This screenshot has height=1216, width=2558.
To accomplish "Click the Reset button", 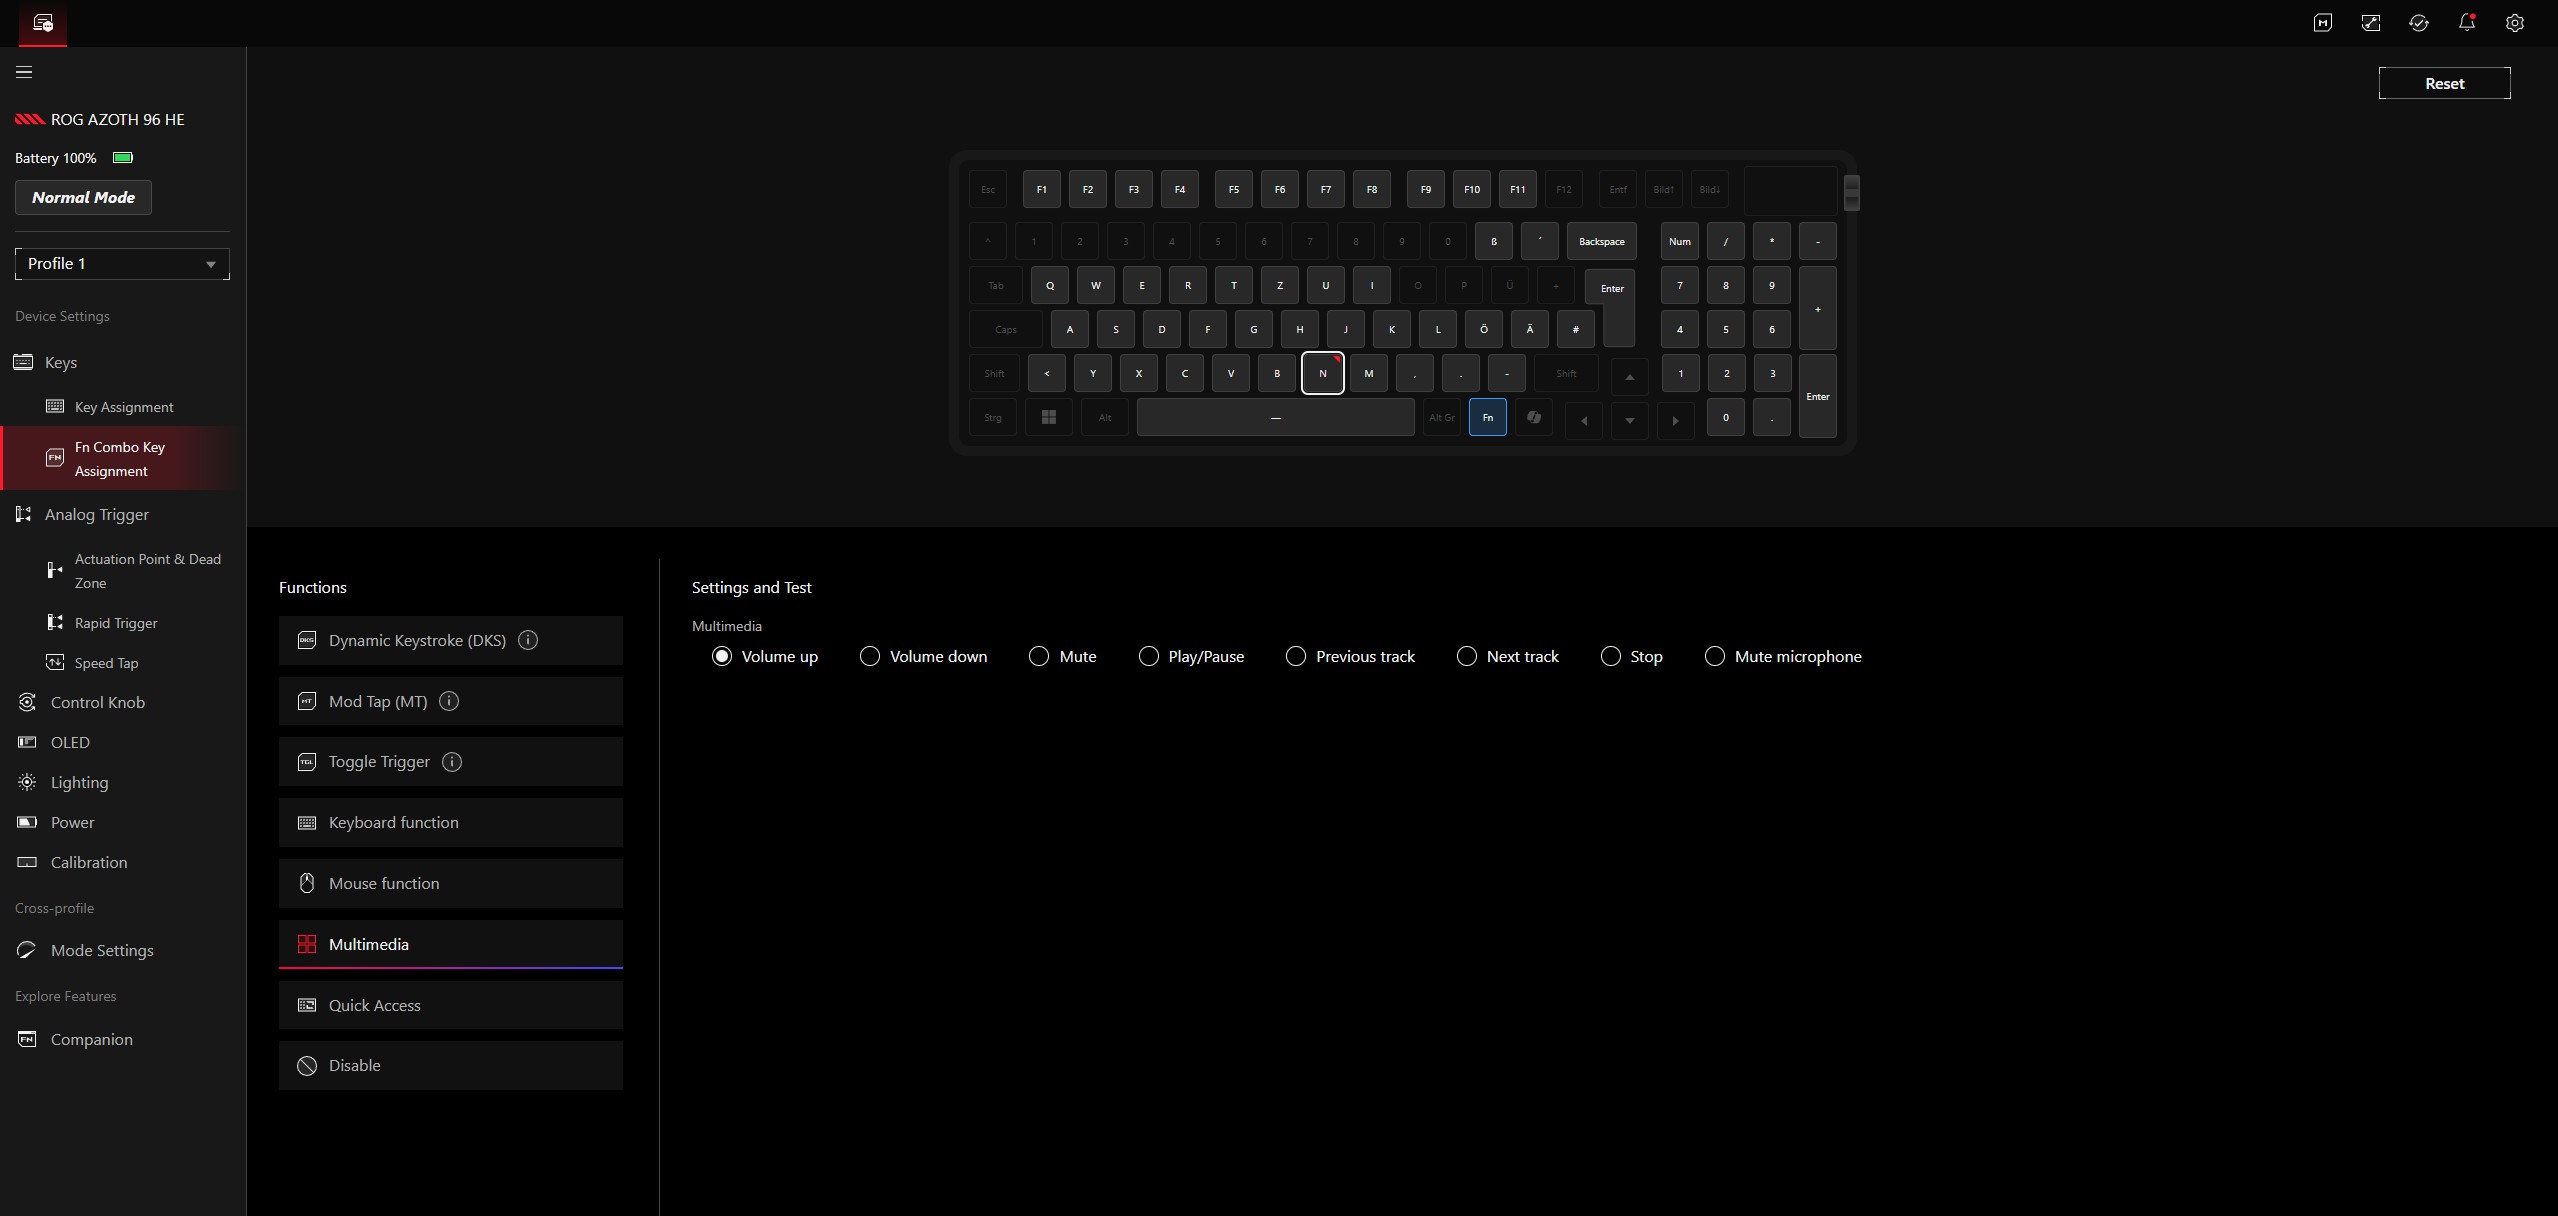I will (2443, 84).
